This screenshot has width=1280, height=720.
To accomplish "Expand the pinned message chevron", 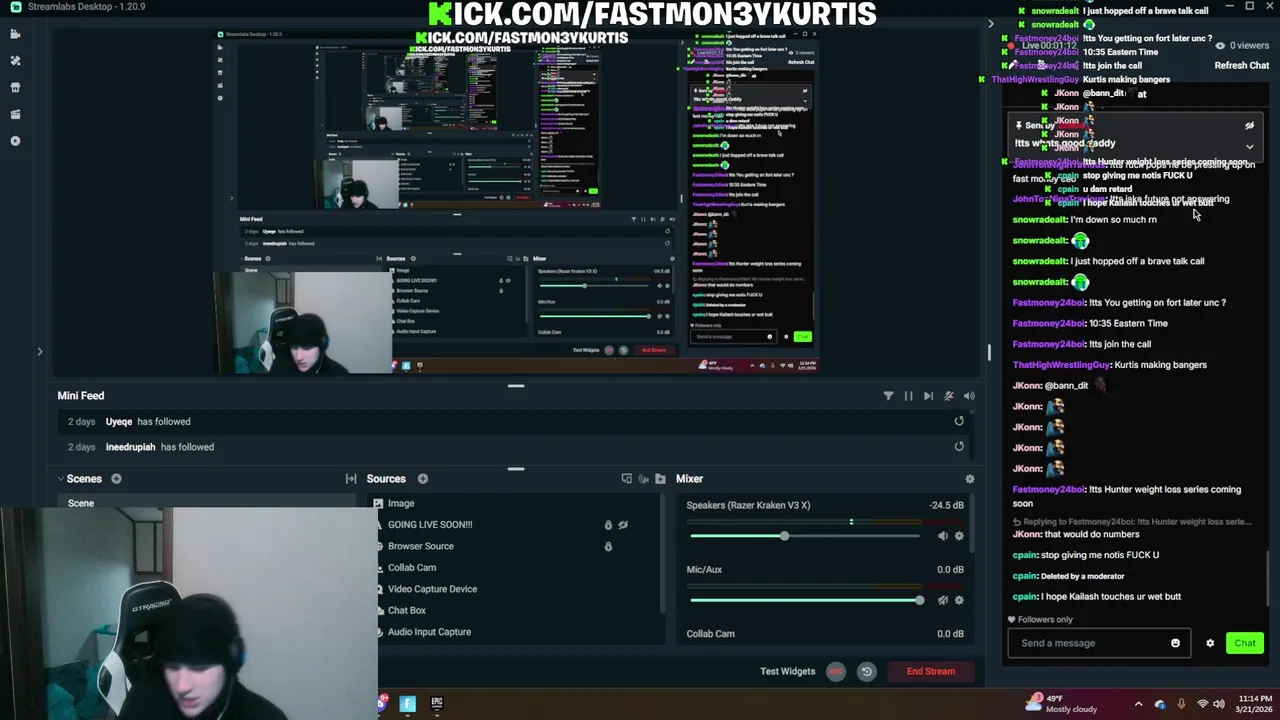I will pos(1249,147).
